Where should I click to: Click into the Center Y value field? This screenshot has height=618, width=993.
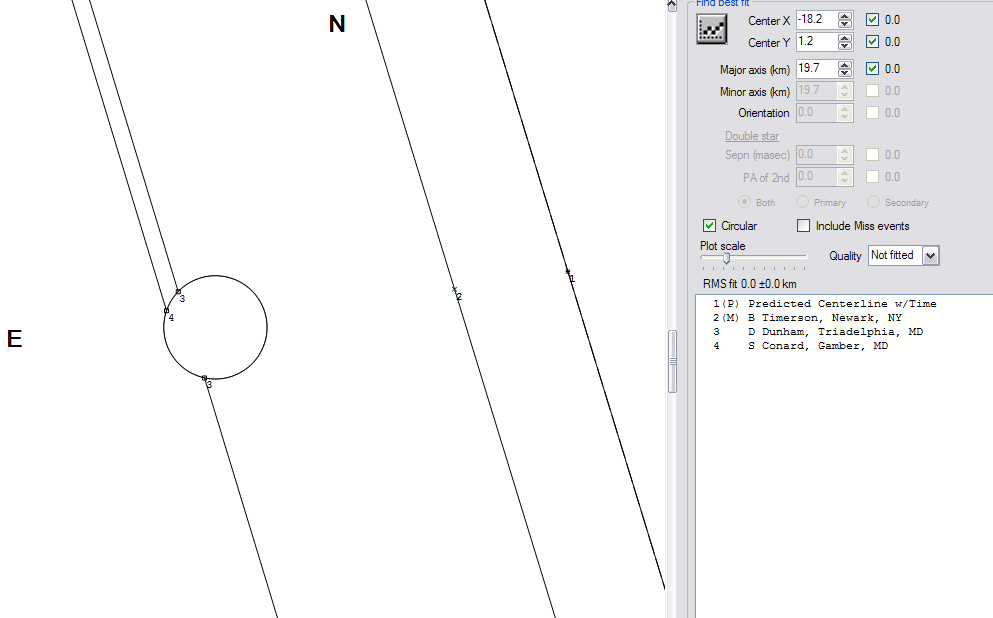tap(817, 42)
